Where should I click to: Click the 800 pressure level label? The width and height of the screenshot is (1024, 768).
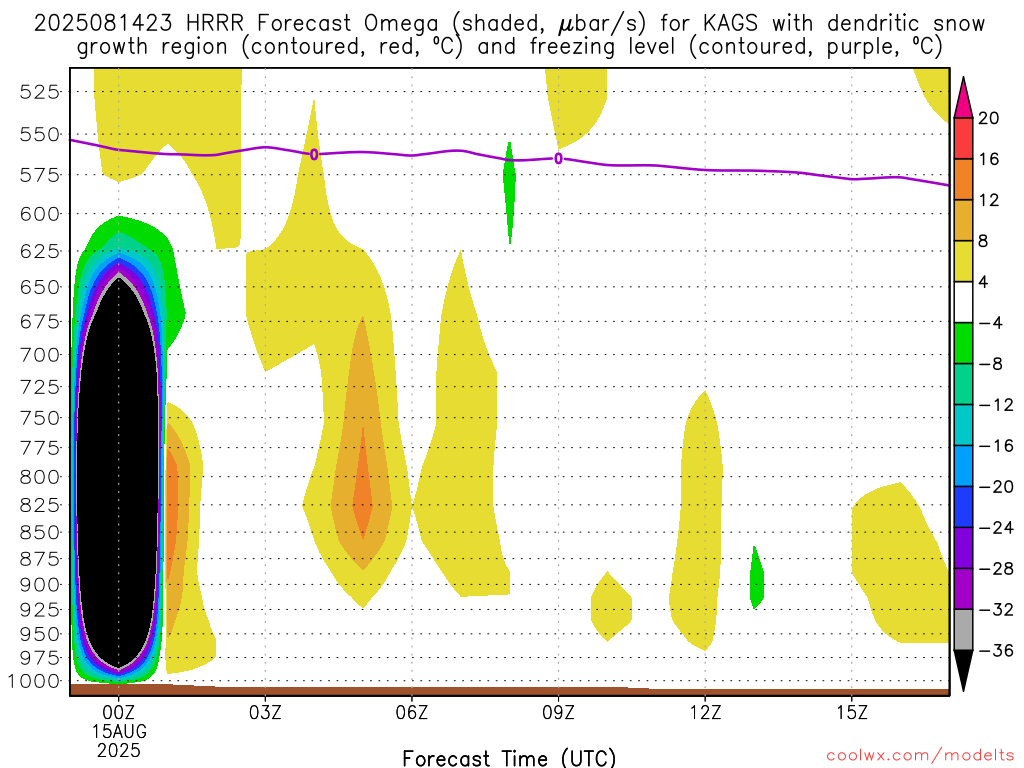(x=40, y=477)
